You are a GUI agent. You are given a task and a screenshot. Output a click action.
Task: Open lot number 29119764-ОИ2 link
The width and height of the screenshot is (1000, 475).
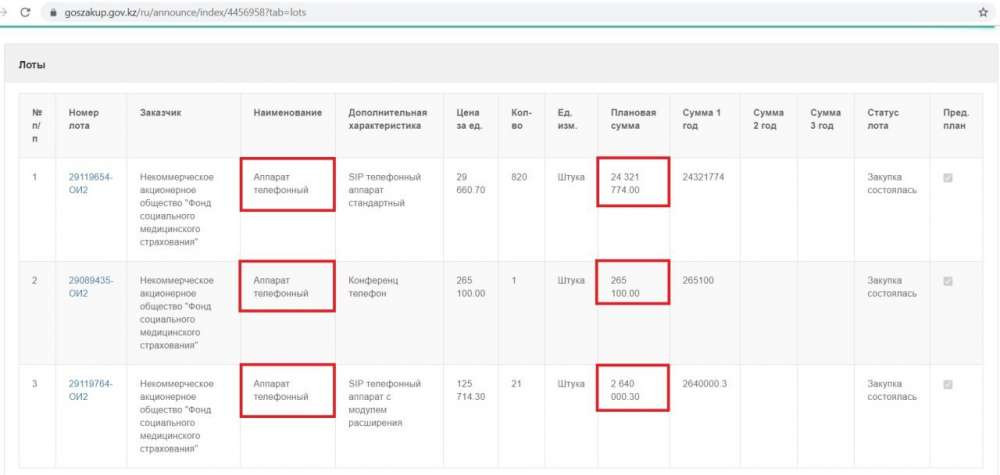coord(90,390)
